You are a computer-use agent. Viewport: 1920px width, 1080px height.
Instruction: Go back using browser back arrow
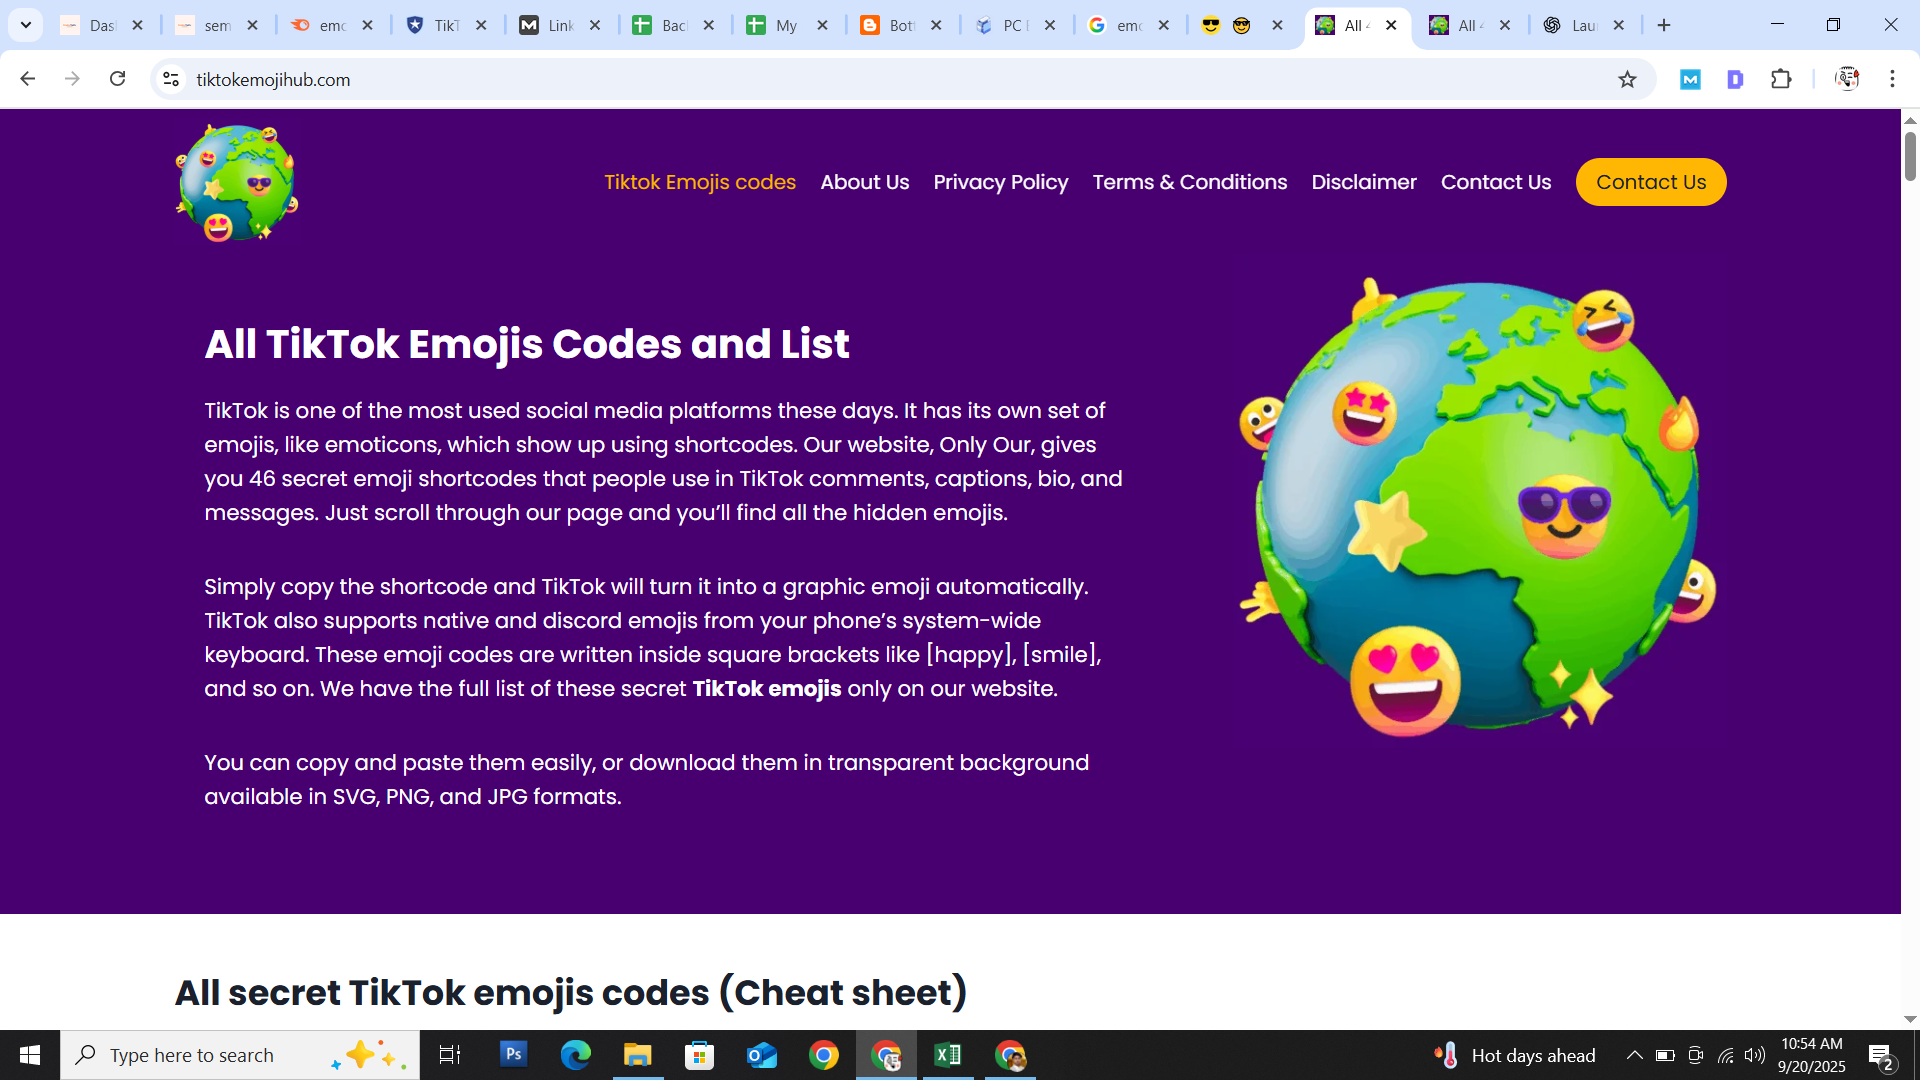click(27, 79)
